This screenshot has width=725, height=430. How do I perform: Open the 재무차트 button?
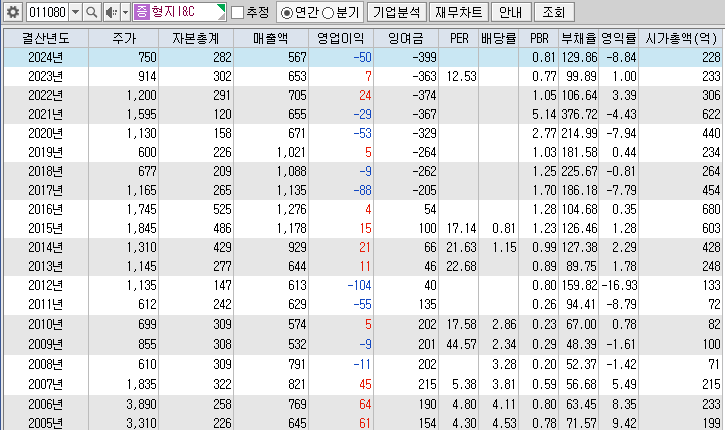click(x=459, y=12)
